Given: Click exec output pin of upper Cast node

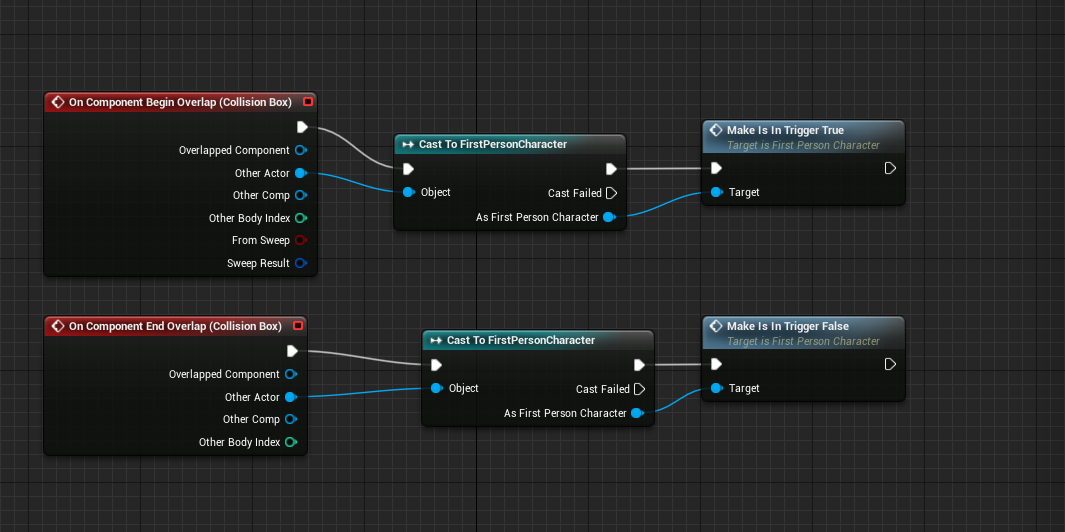Looking at the screenshot, I should click(x=611, y=169).
